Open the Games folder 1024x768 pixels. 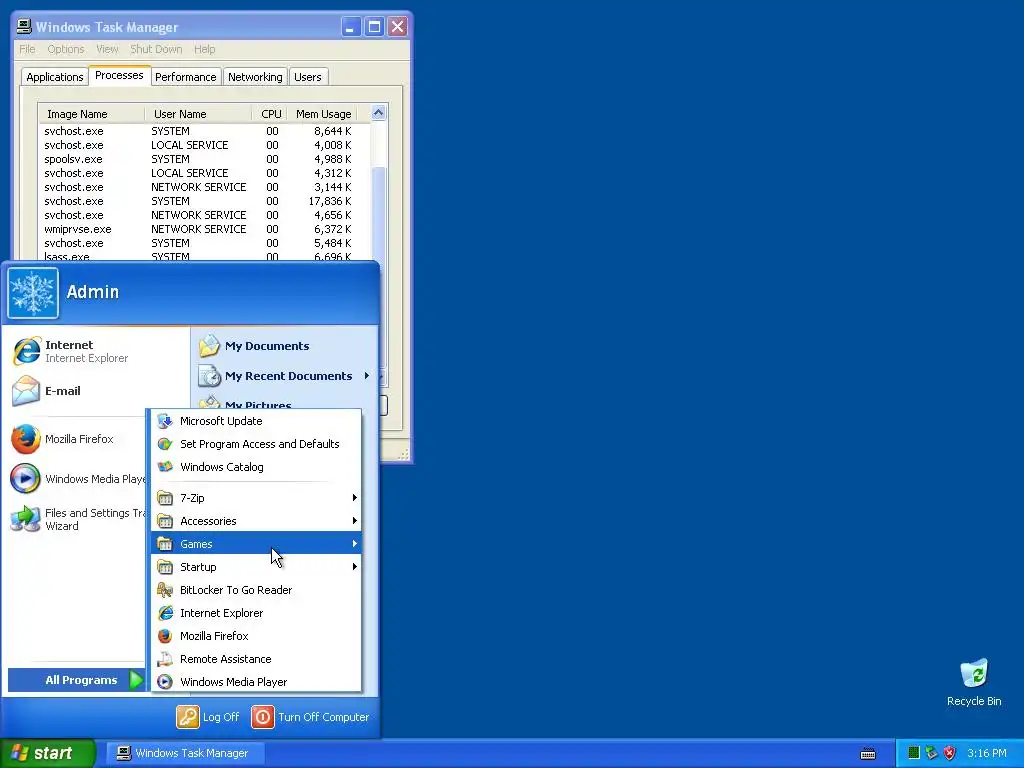click(256, 544)
